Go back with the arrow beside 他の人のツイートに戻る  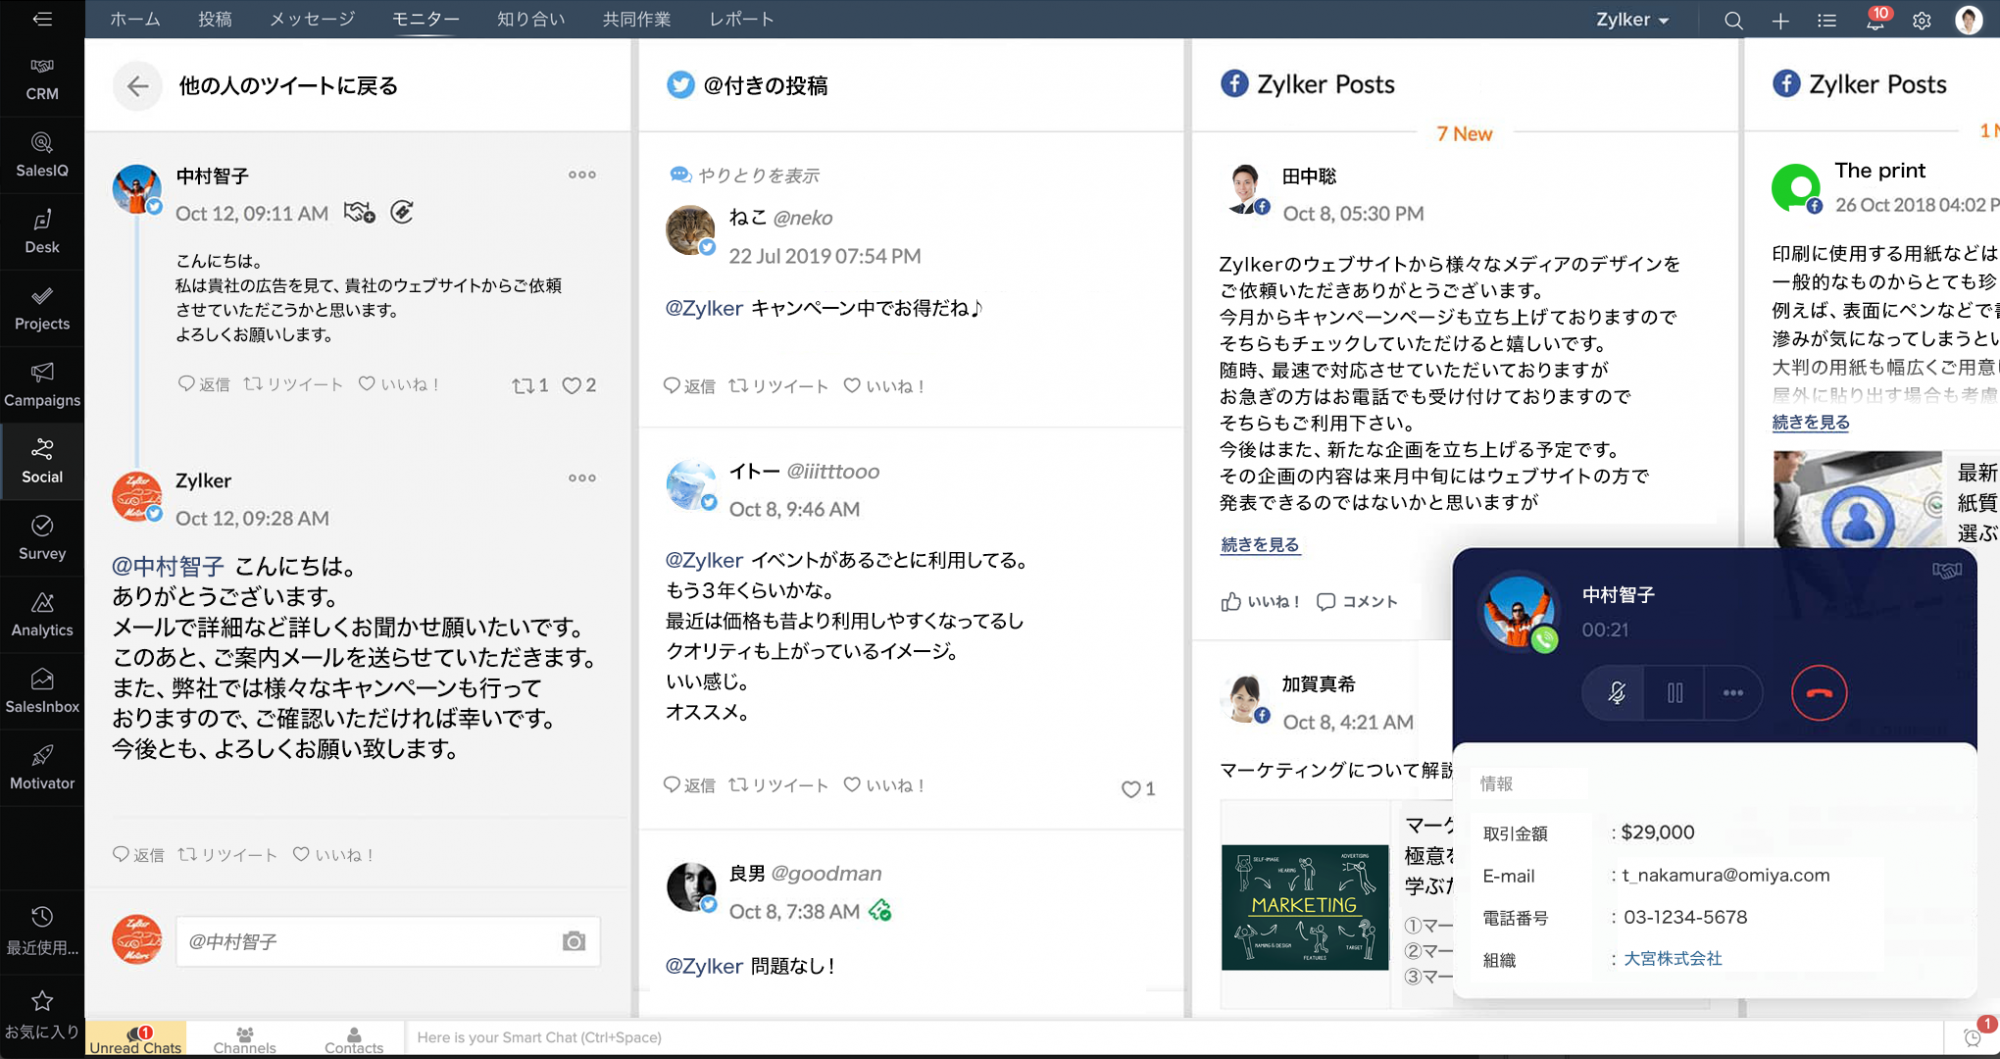coord(138,86)
